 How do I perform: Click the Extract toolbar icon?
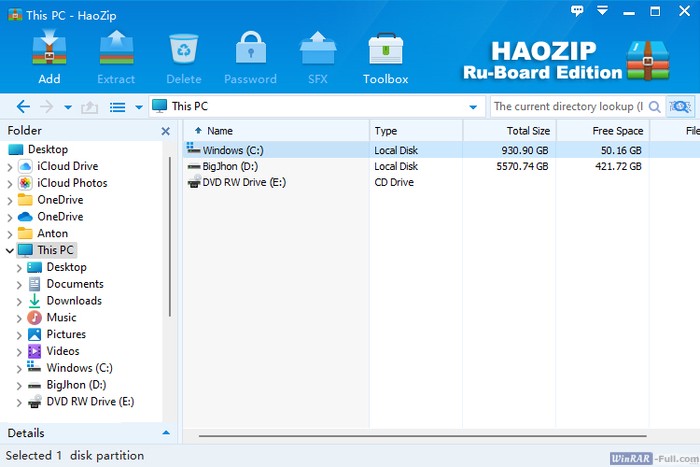tap(116, 57)
